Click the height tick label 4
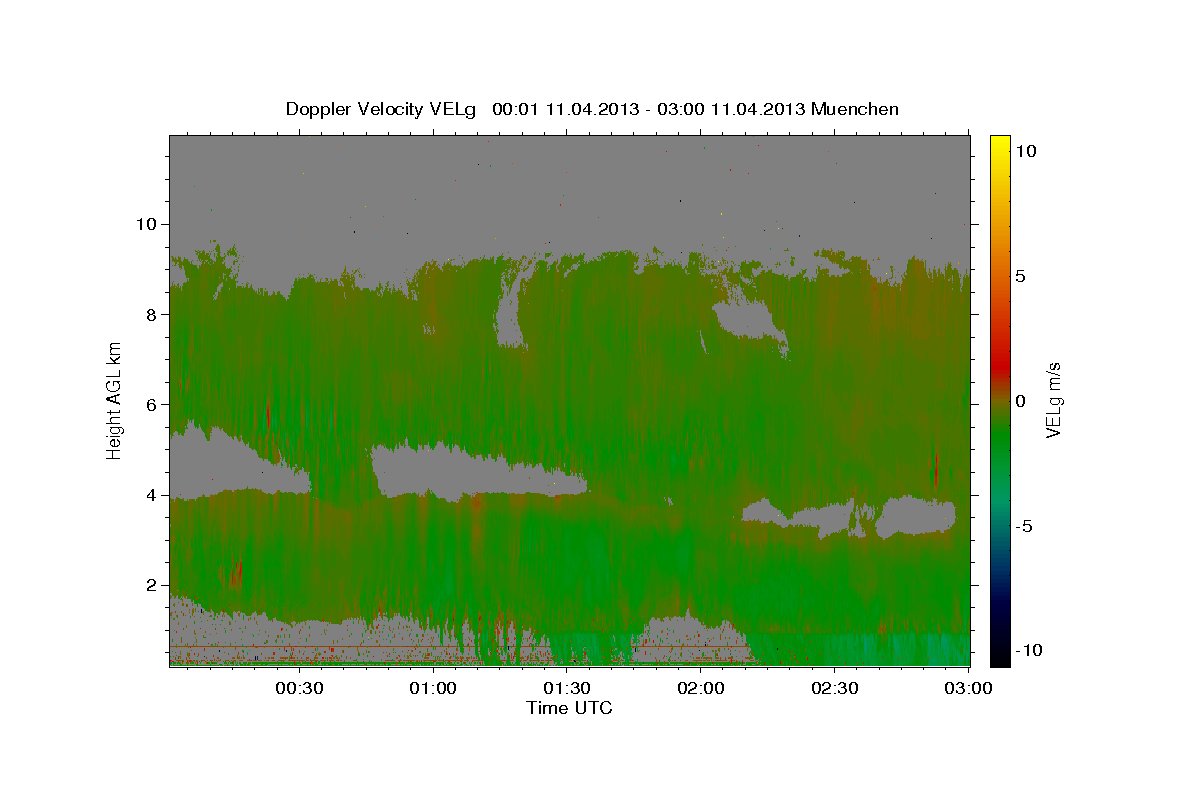This screenshot has width=1200, height=800. [154, 494]
